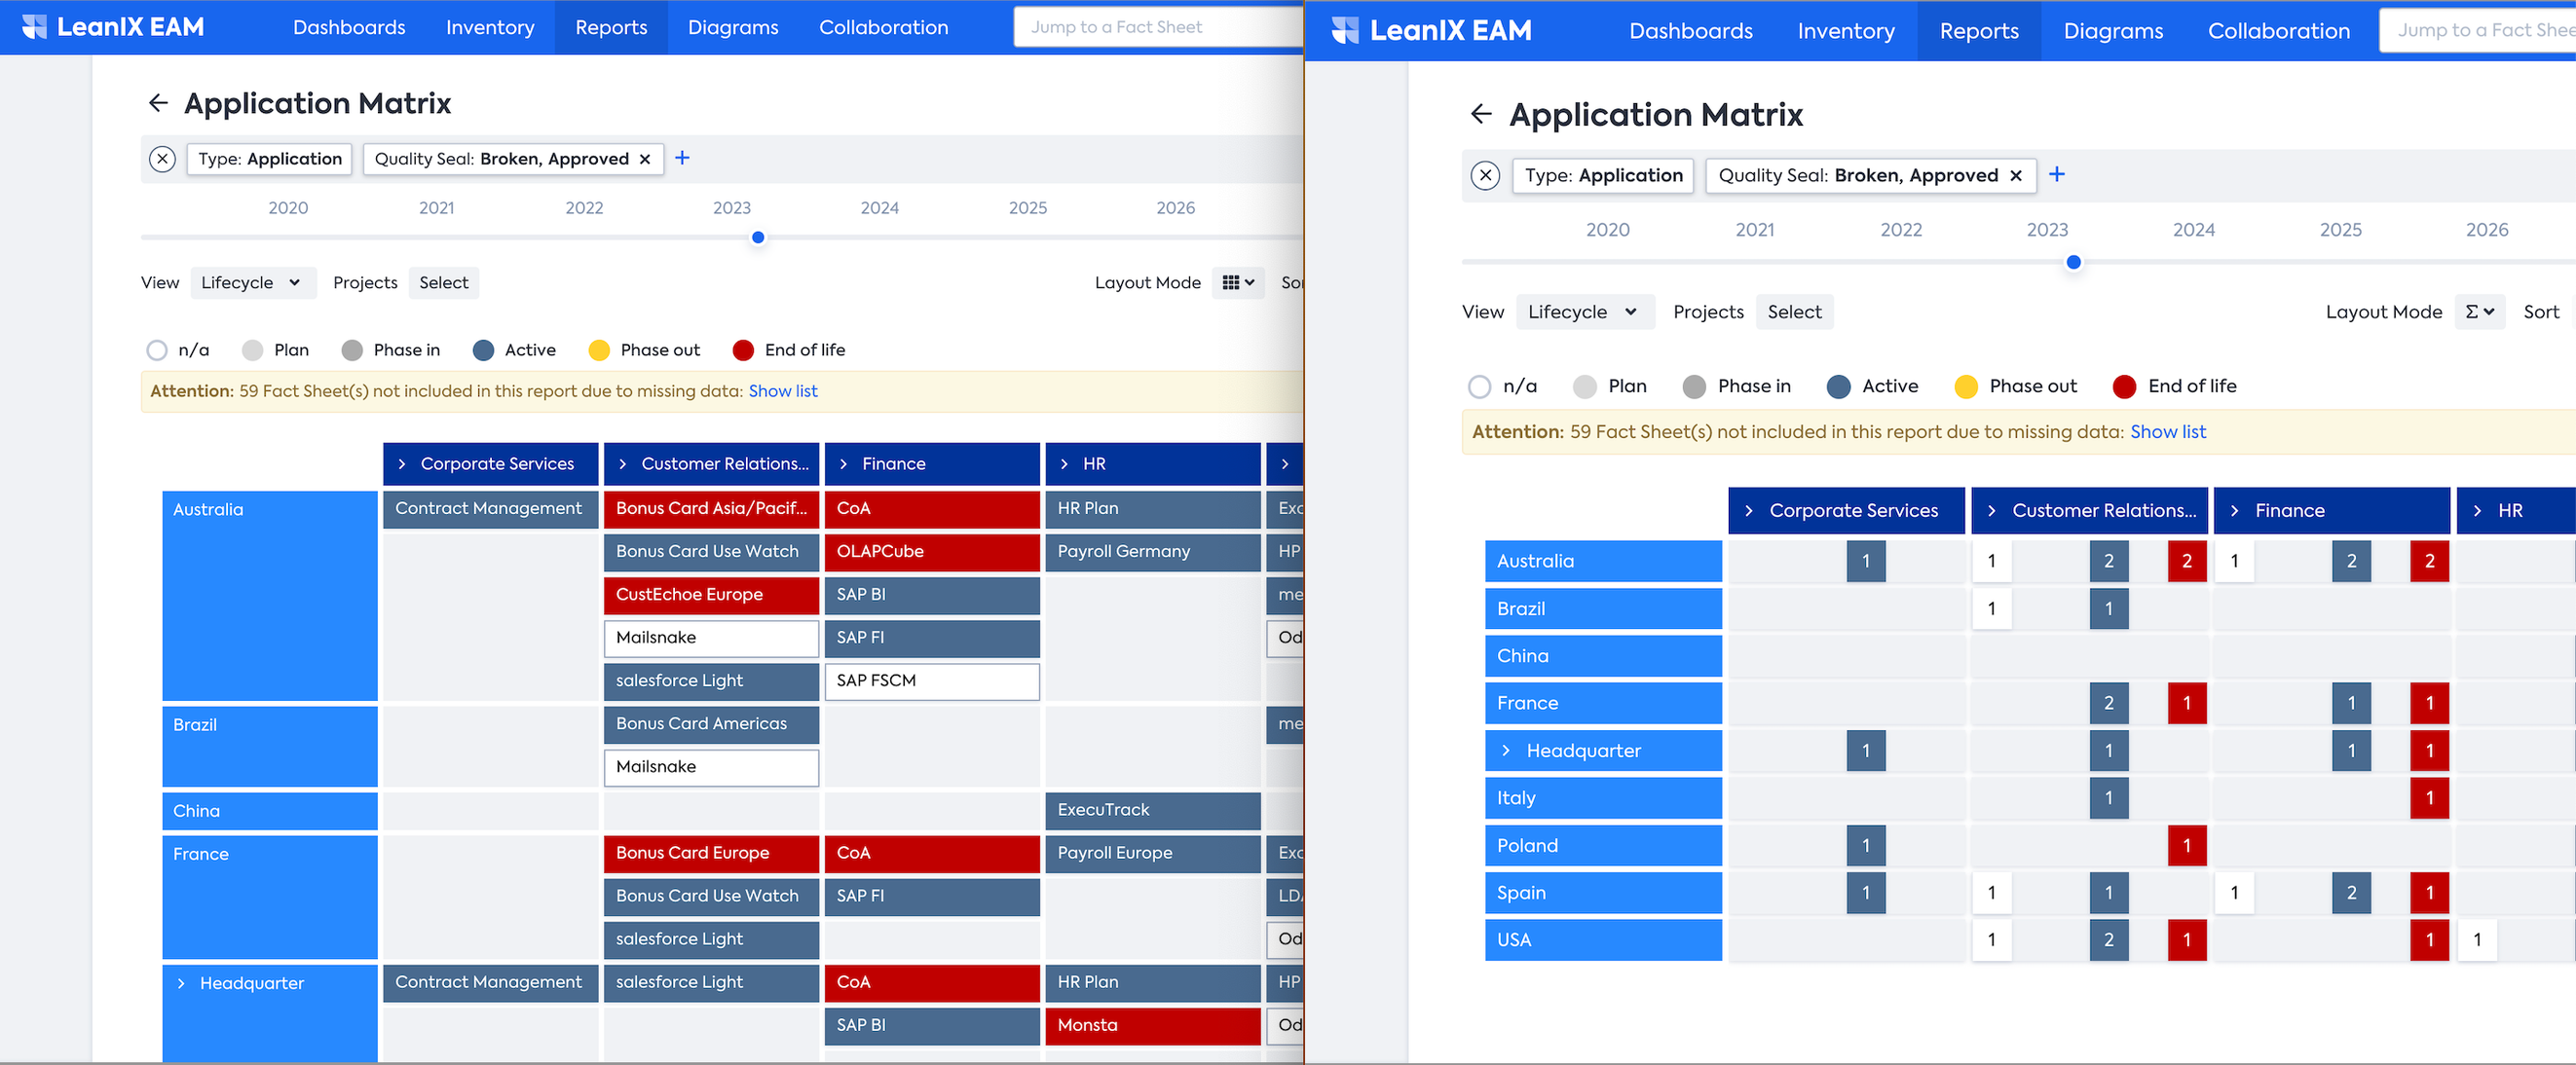Toggle Phase out legend in left window
Viewport: 2576px width, 1065px height.
[644, 350]
